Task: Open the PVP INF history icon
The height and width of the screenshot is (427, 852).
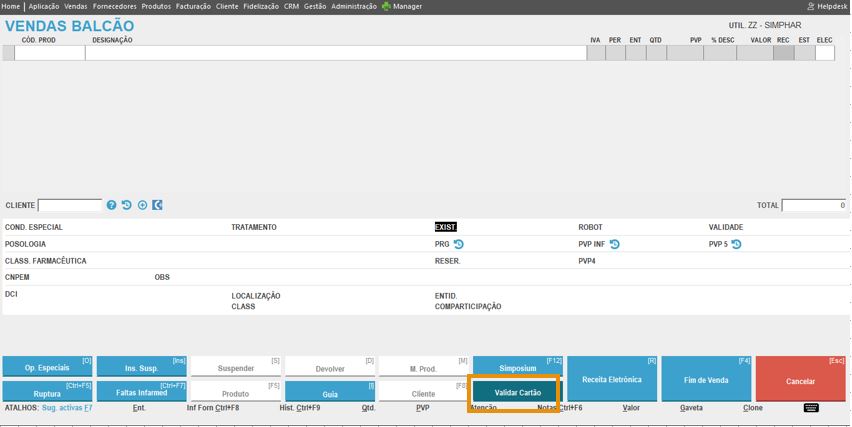Action: pyautogui.click(x=615, y=244)
